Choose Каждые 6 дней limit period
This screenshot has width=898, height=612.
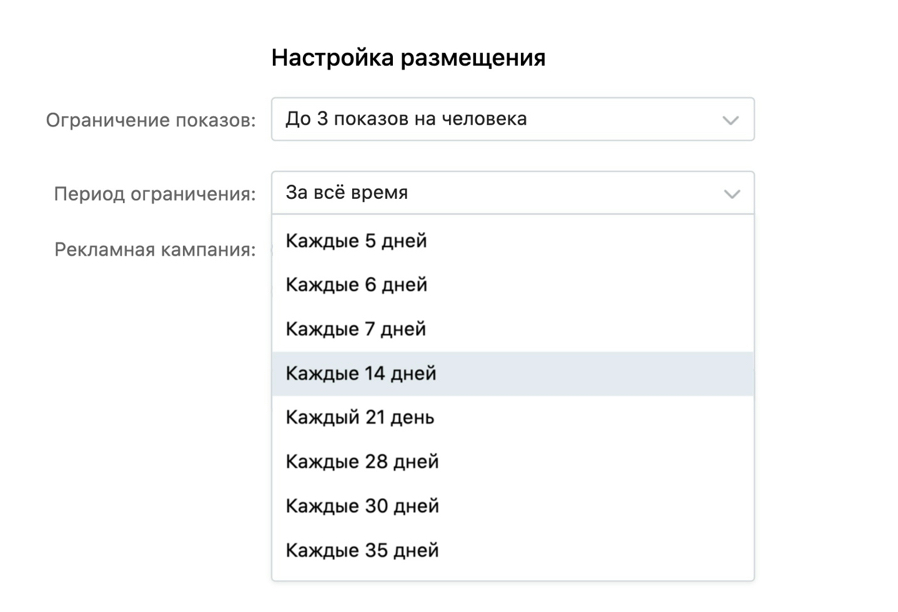357,284
